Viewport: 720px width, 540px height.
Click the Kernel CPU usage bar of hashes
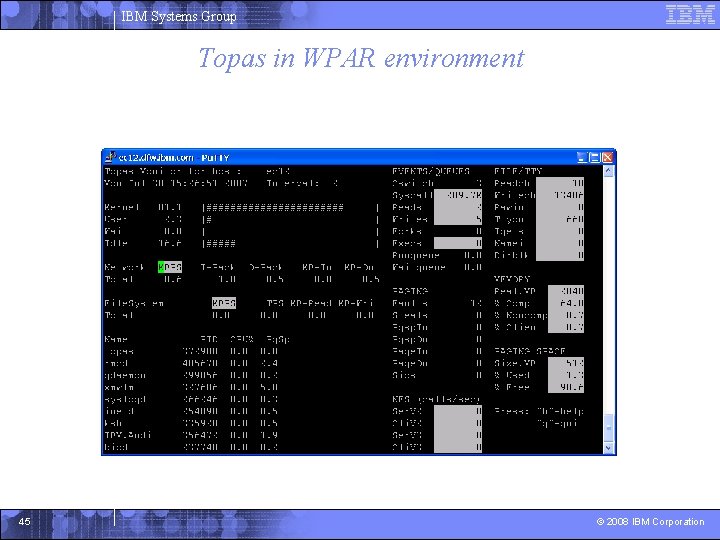click(x=275, y=208)
